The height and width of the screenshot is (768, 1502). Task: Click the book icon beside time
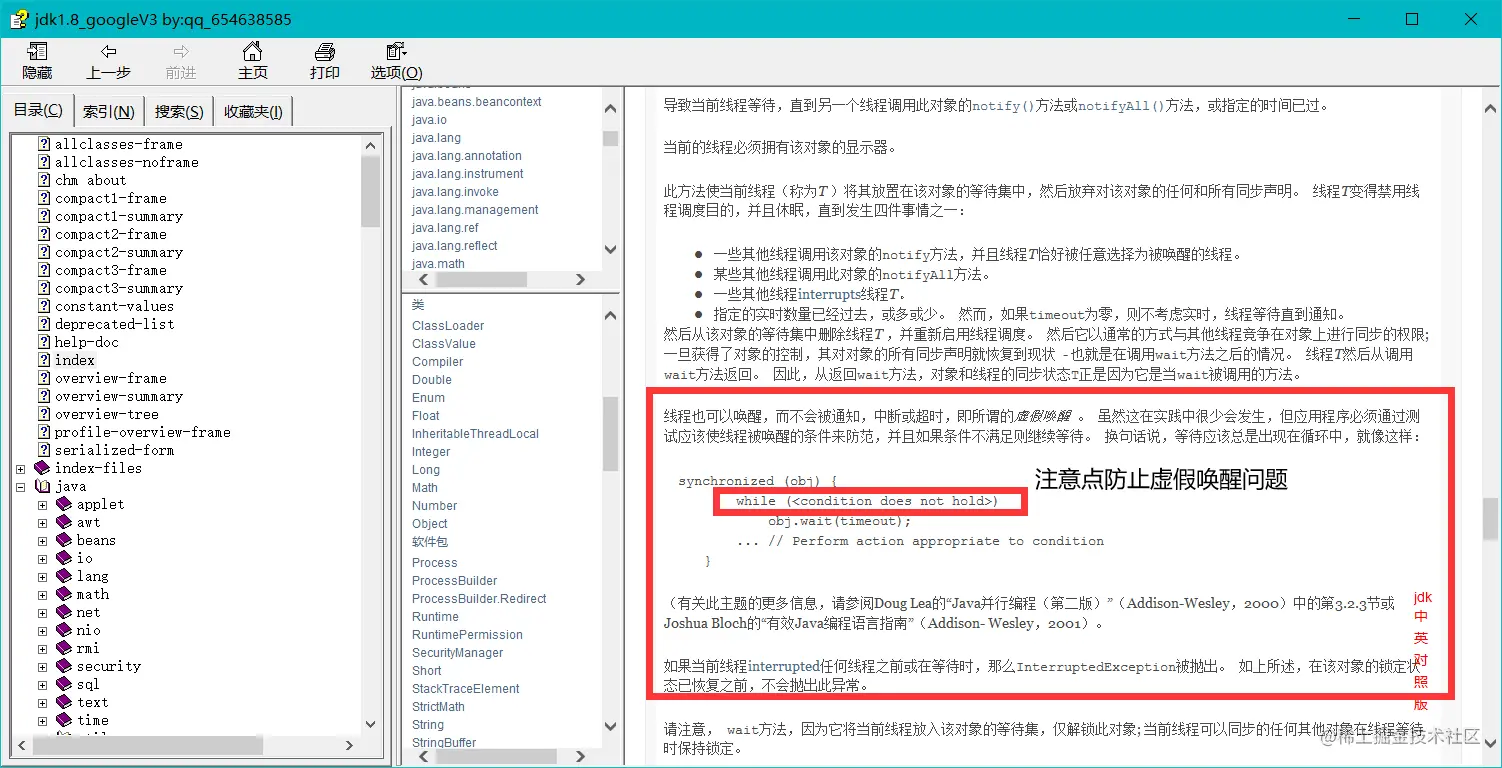pos(64,720)
